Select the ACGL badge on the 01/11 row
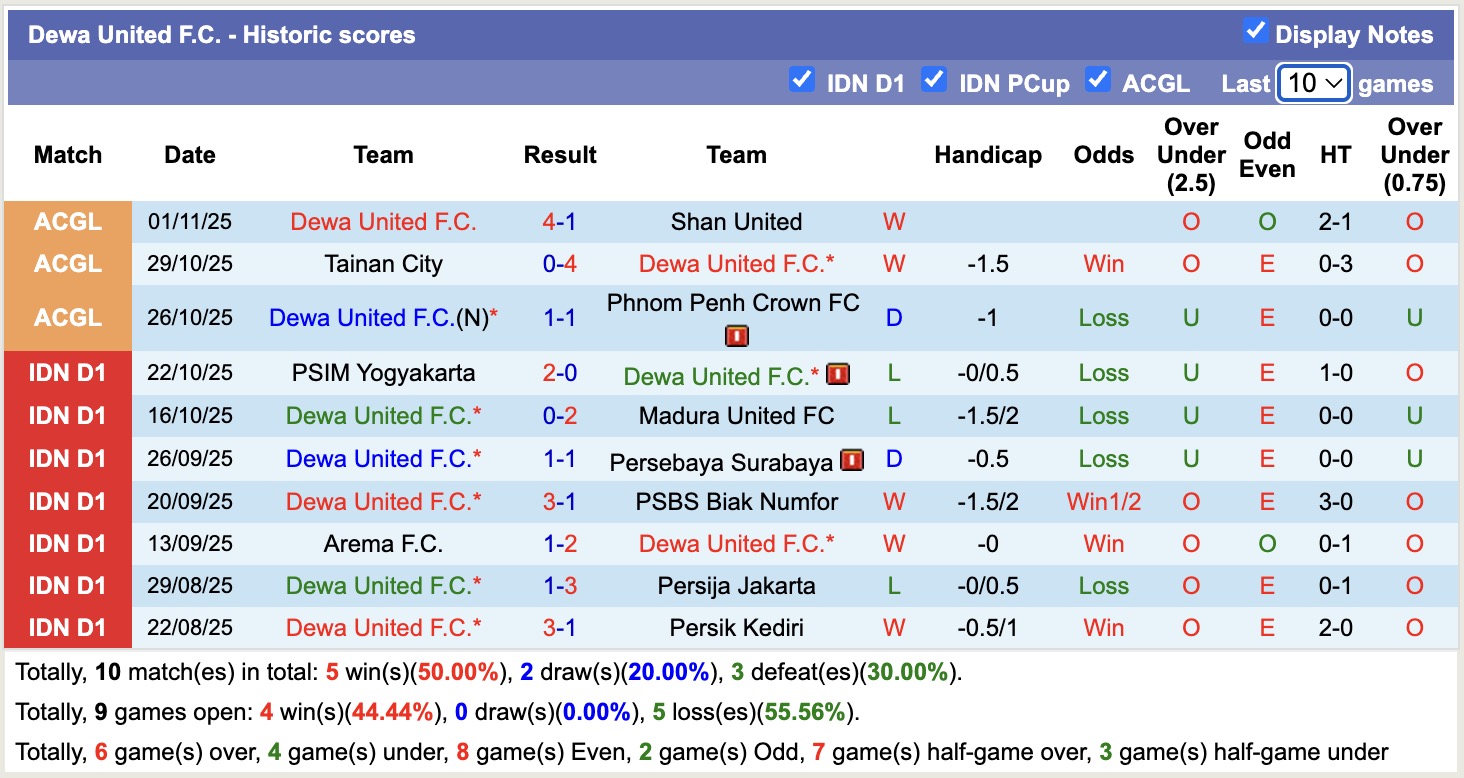 [67, 221]
